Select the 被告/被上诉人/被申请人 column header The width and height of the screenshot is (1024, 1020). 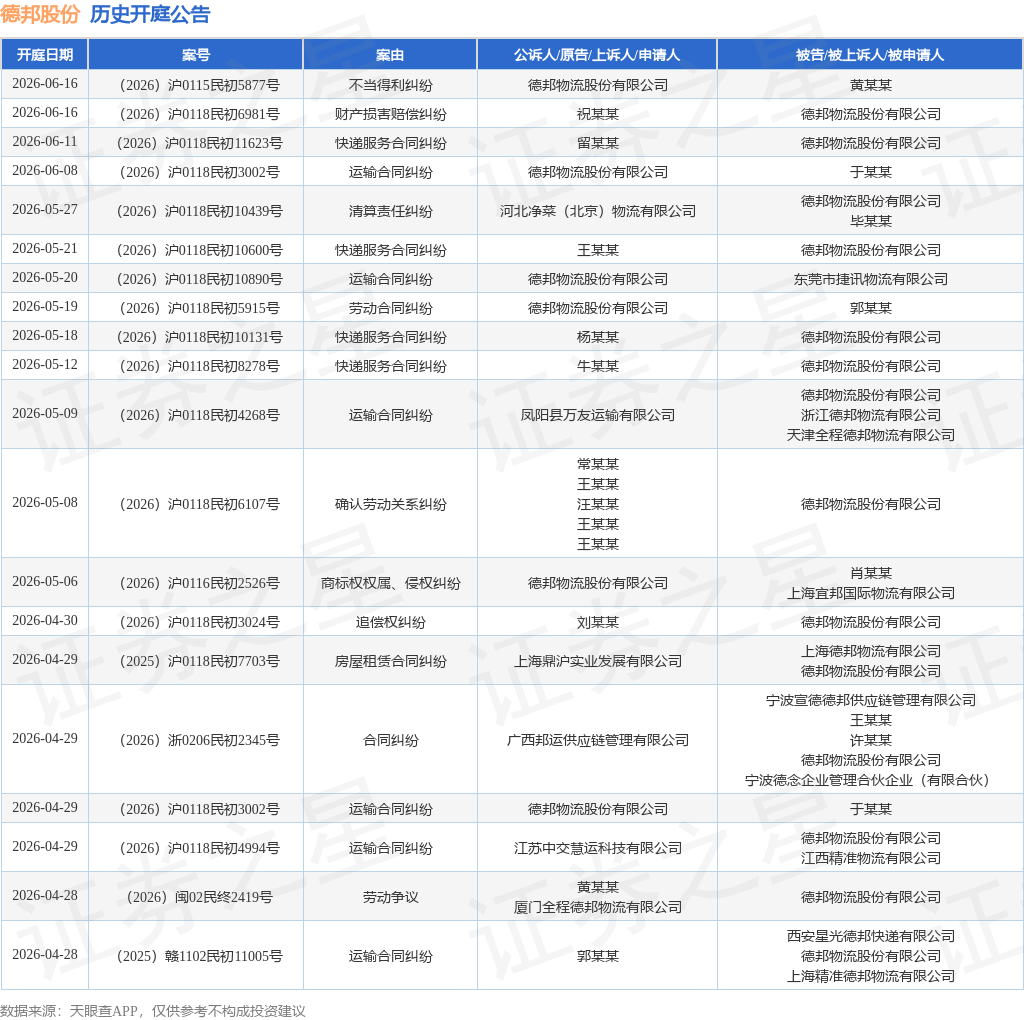[x=870, y=55]
